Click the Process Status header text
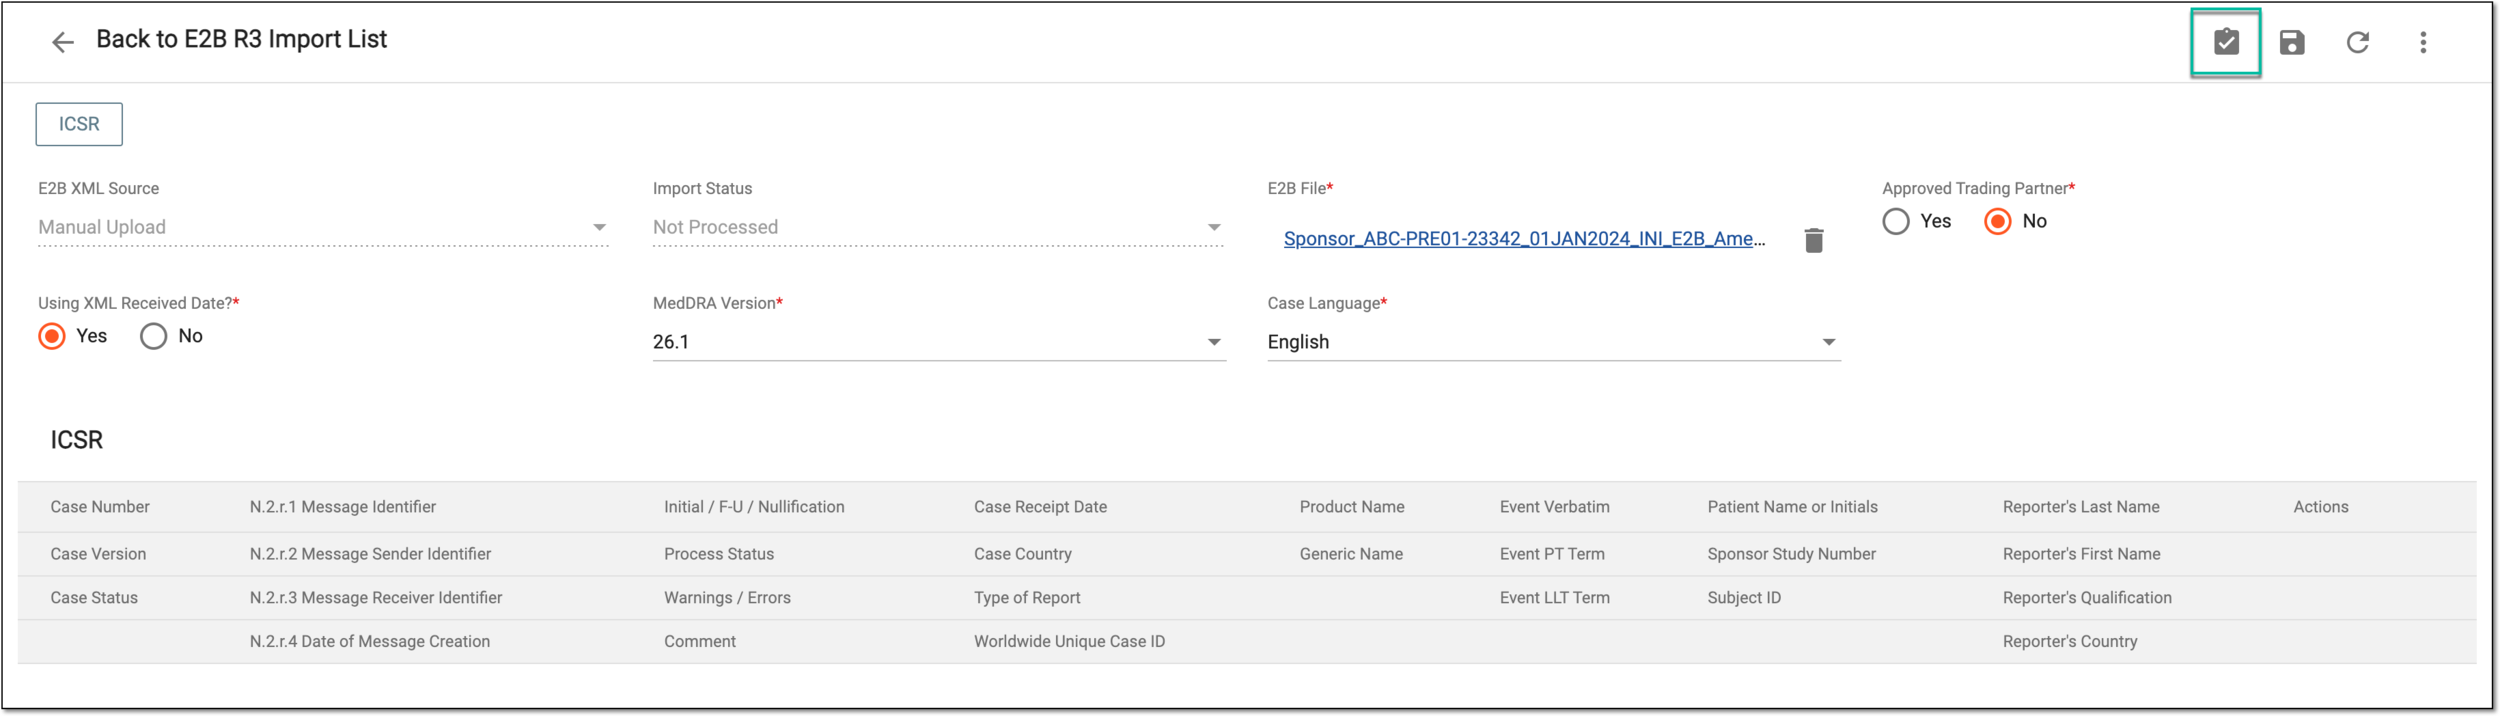The height and width of the screenshot is (716, 2500). 718,554
